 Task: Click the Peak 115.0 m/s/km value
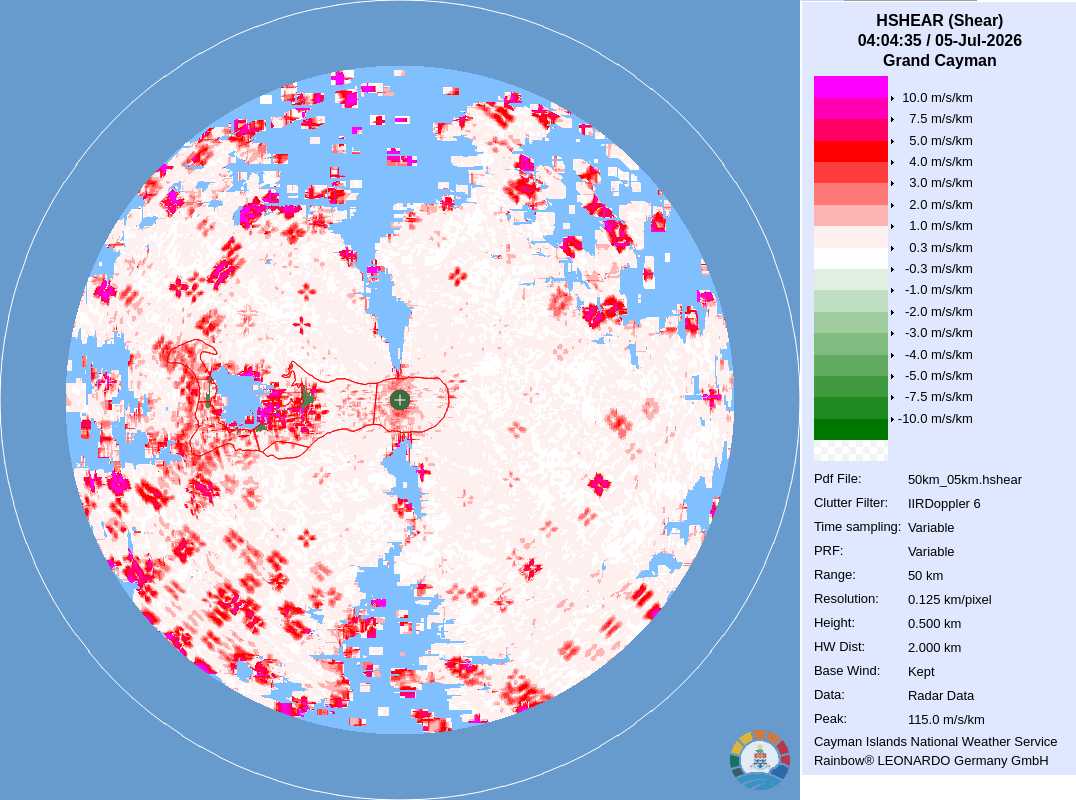click(x=946, y=720)
